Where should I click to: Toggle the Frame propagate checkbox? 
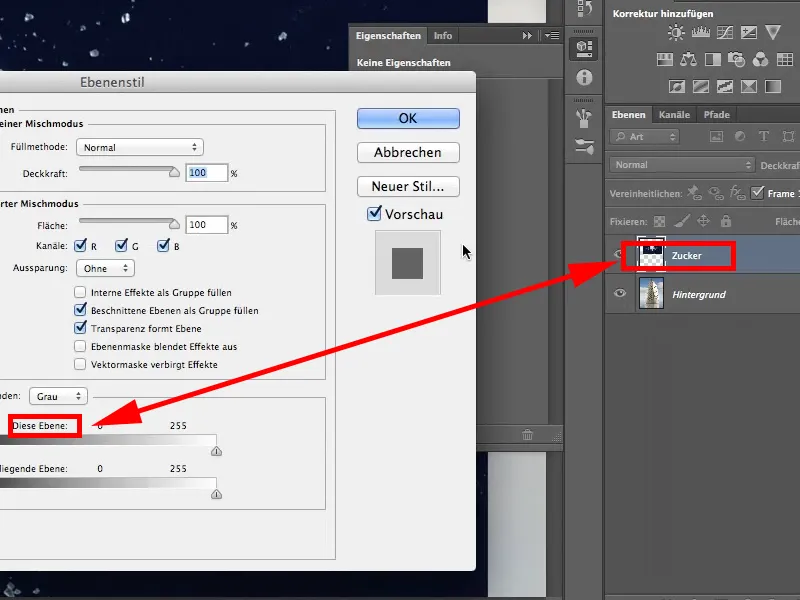coord(757,193)
